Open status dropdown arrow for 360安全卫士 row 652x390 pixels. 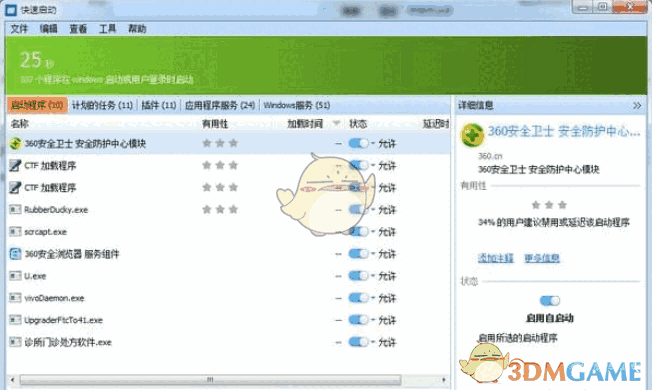(373, 143)
